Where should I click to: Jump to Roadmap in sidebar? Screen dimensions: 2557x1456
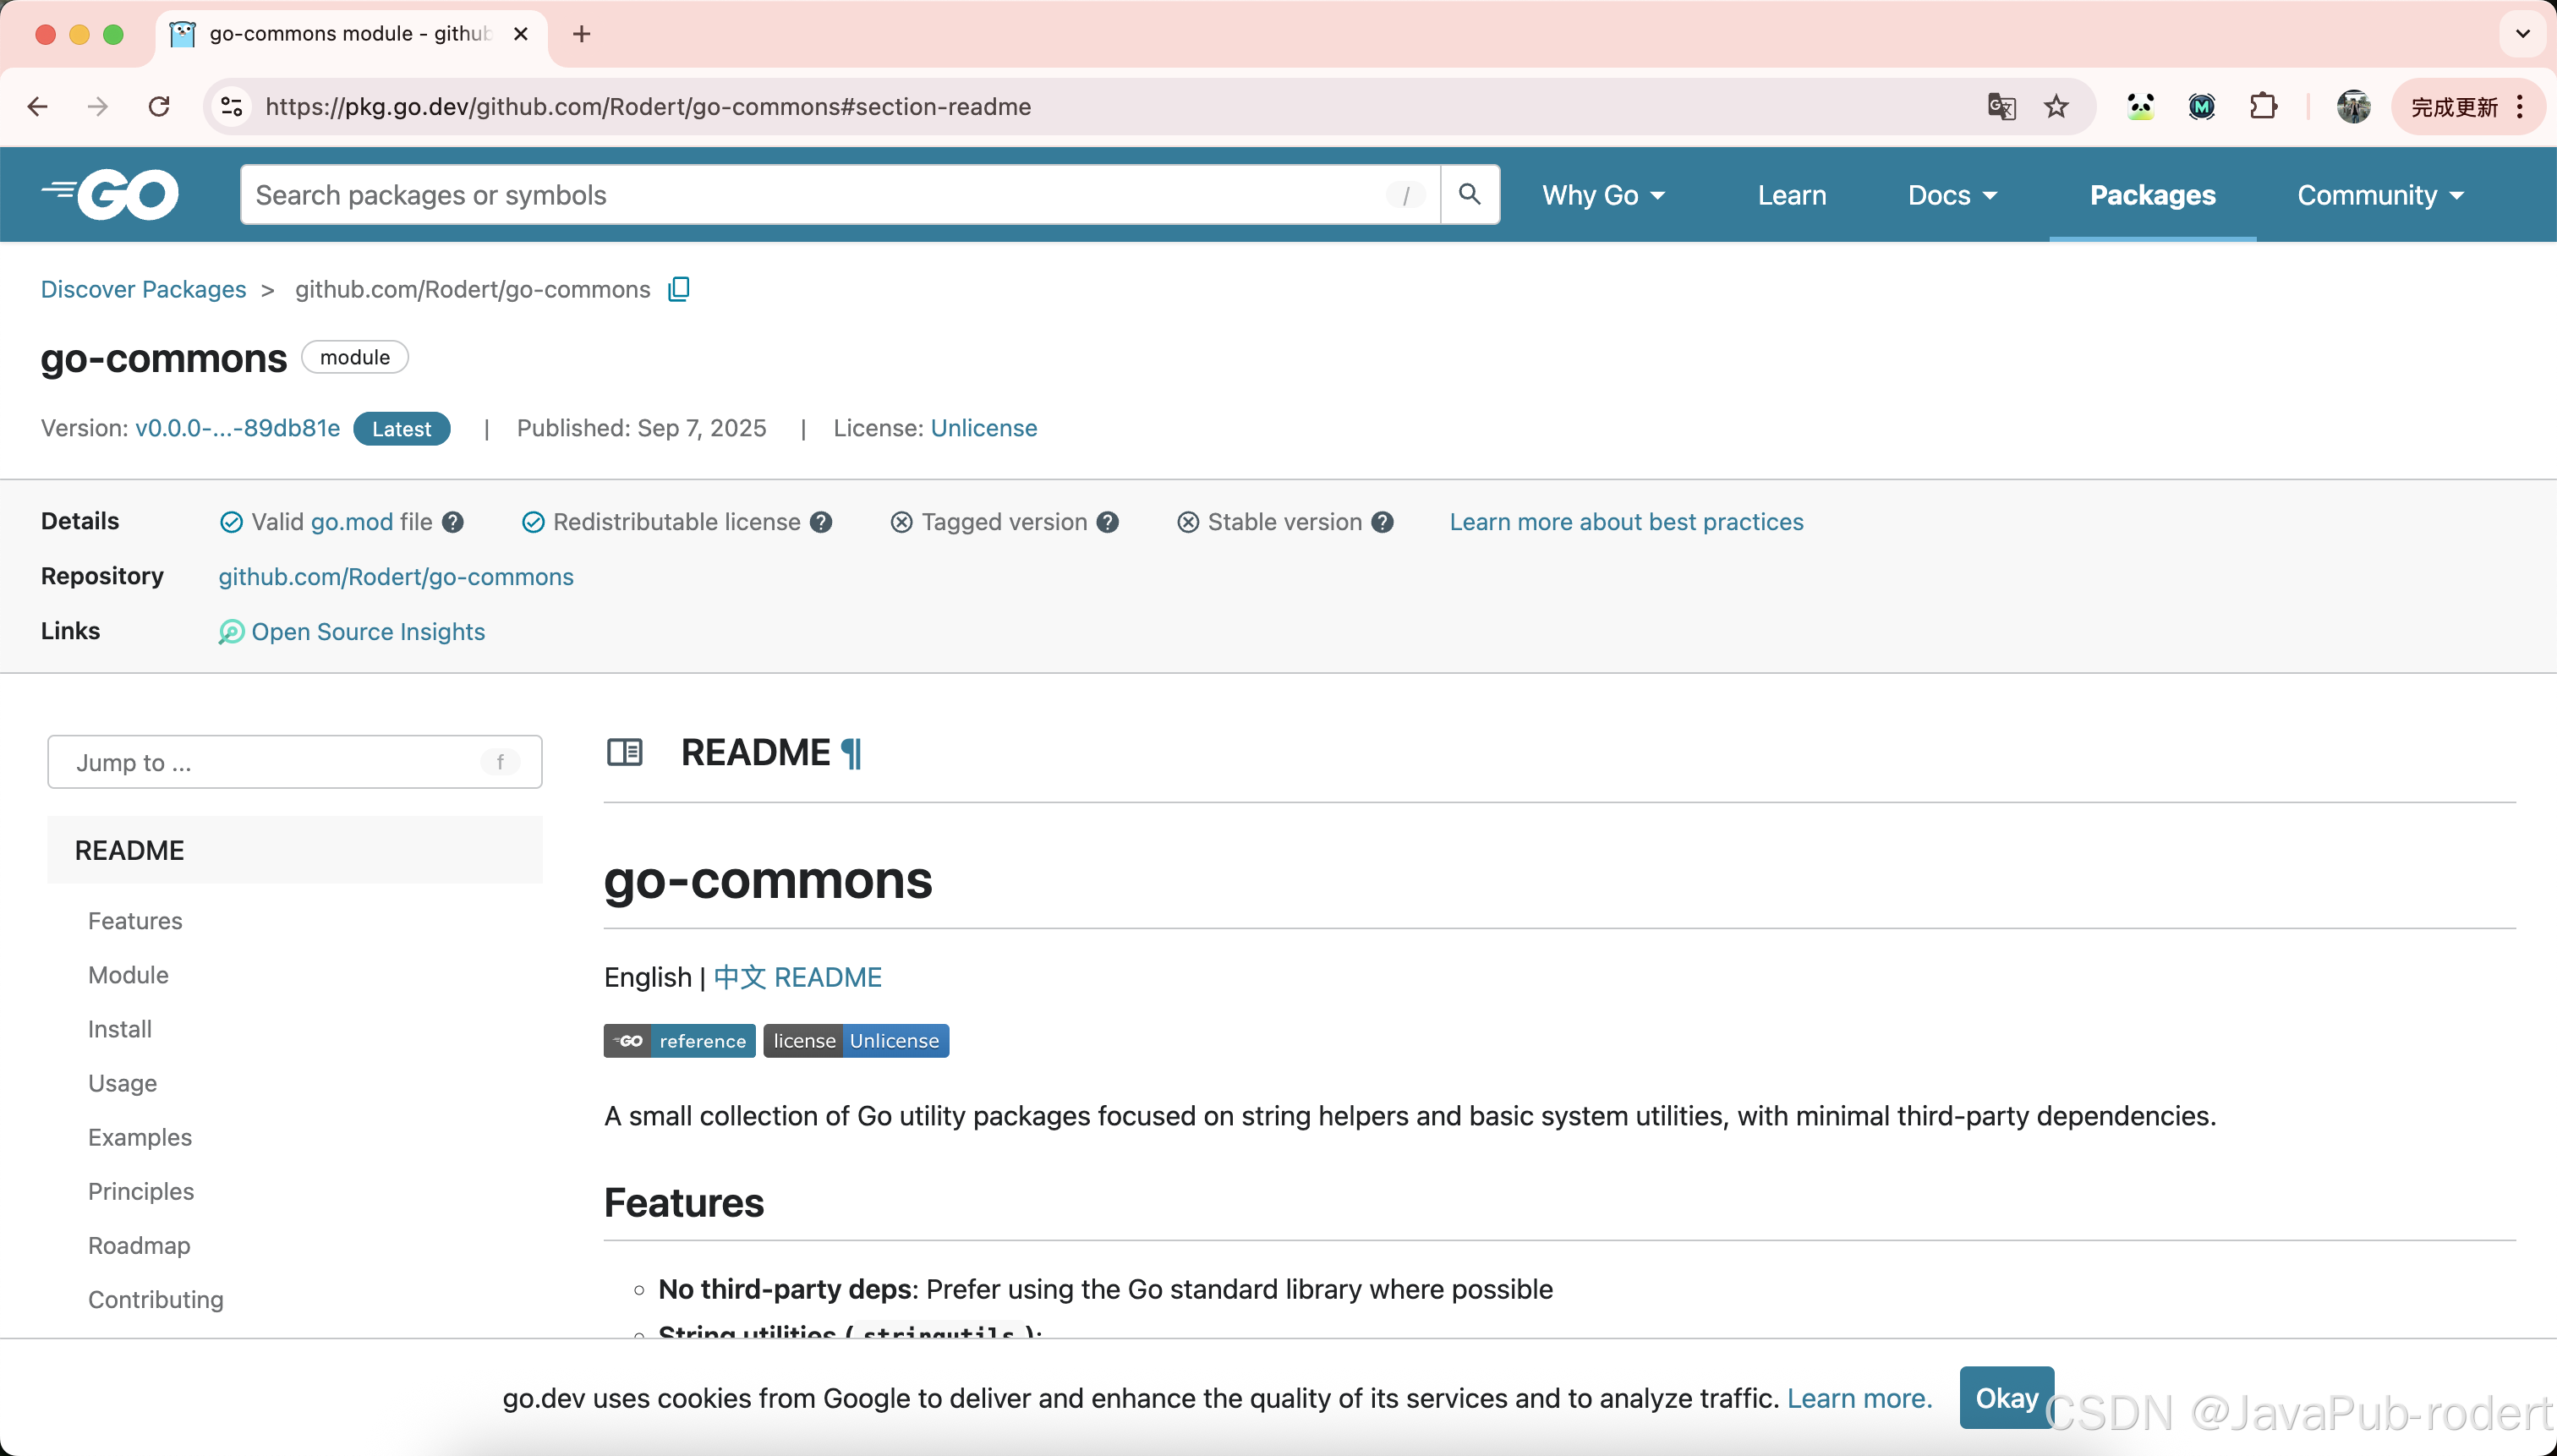pyautogui.click(x=139, y=1245)
